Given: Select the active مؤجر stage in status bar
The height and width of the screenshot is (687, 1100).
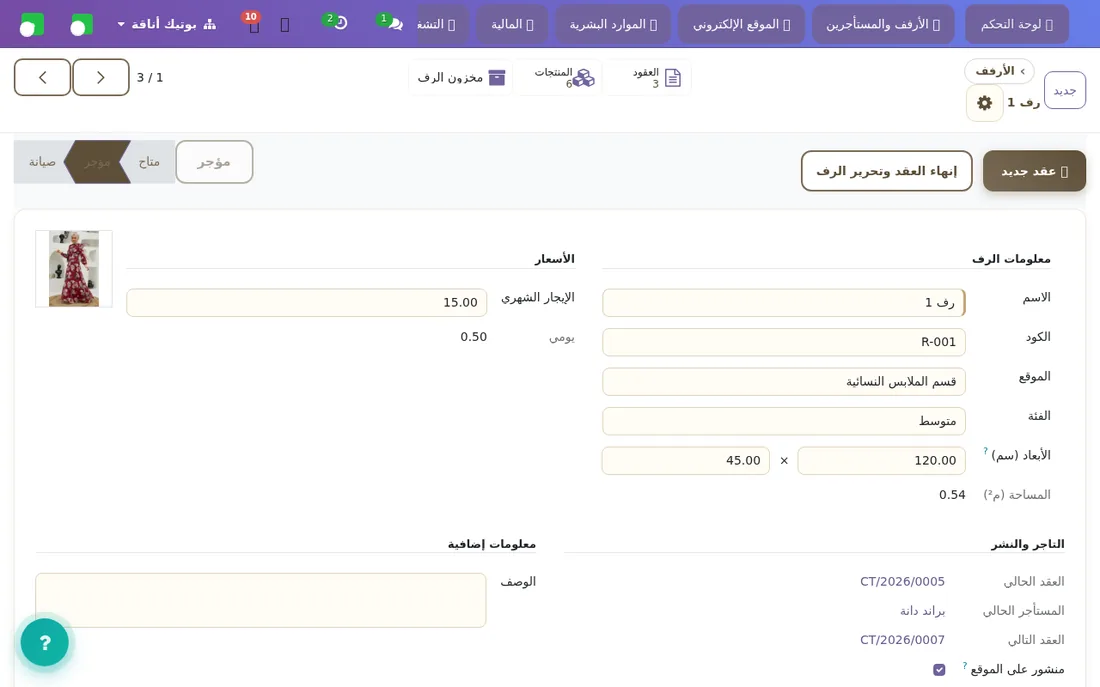Looking at the screenshot, I should click(97, 162).
